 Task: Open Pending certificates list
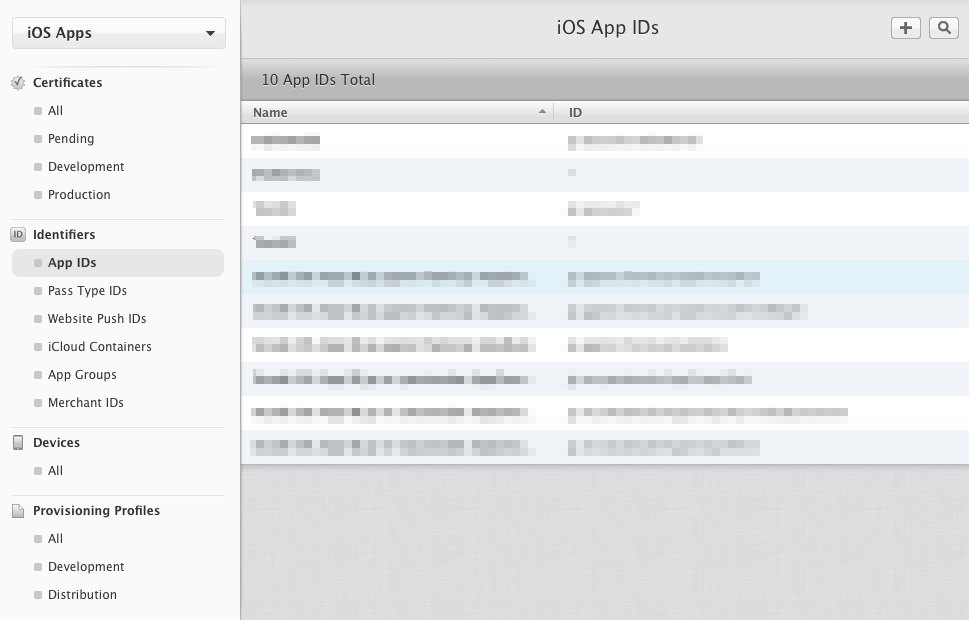(71, 138)
